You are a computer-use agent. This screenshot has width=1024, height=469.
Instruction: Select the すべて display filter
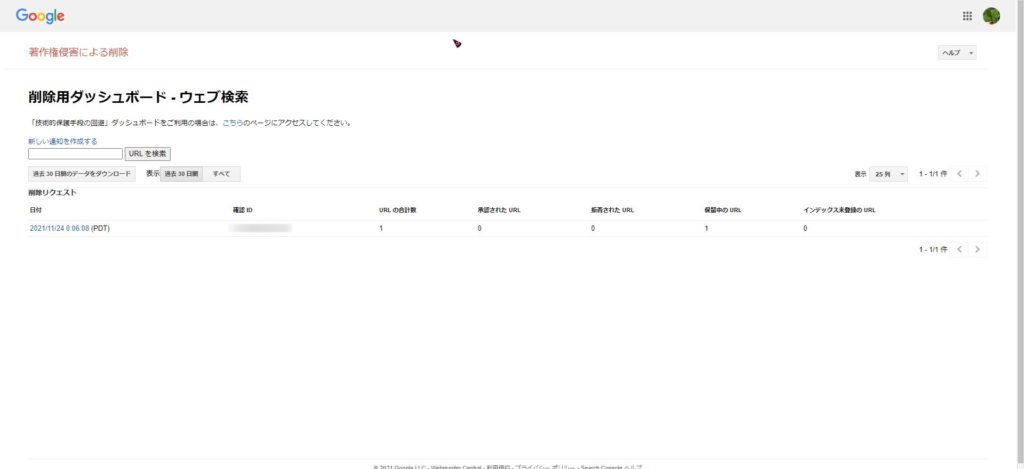point(221,174)
